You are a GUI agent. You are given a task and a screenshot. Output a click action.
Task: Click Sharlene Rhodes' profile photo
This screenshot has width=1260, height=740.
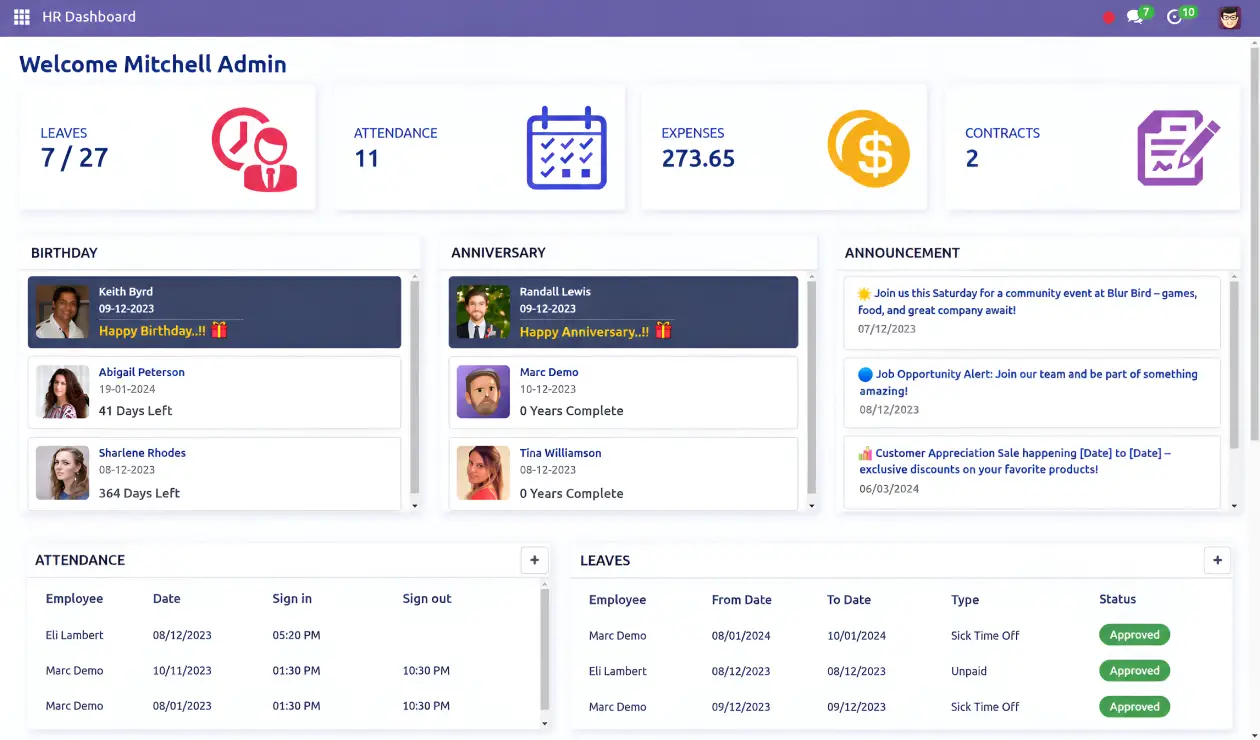(62, 473)
